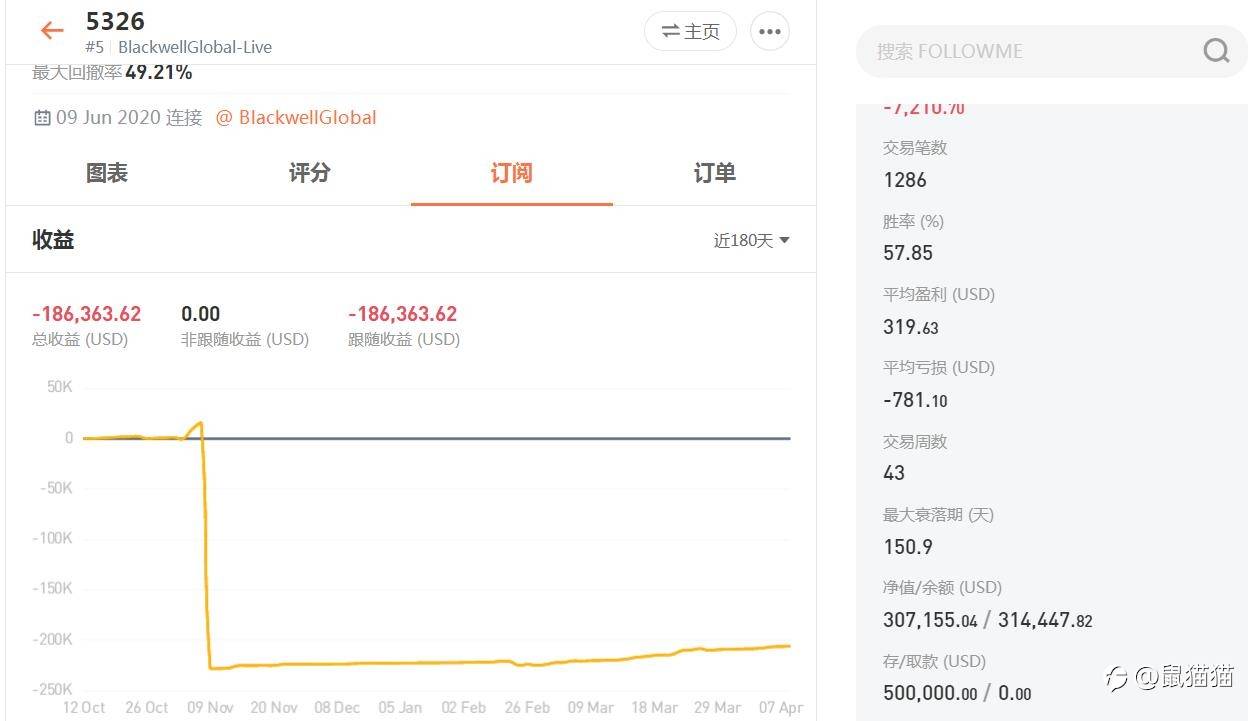The width and height of the screenshot is (1248, 721).
Task: Click the 跟随收益 (USD) figure
Action: click(403, 314)
